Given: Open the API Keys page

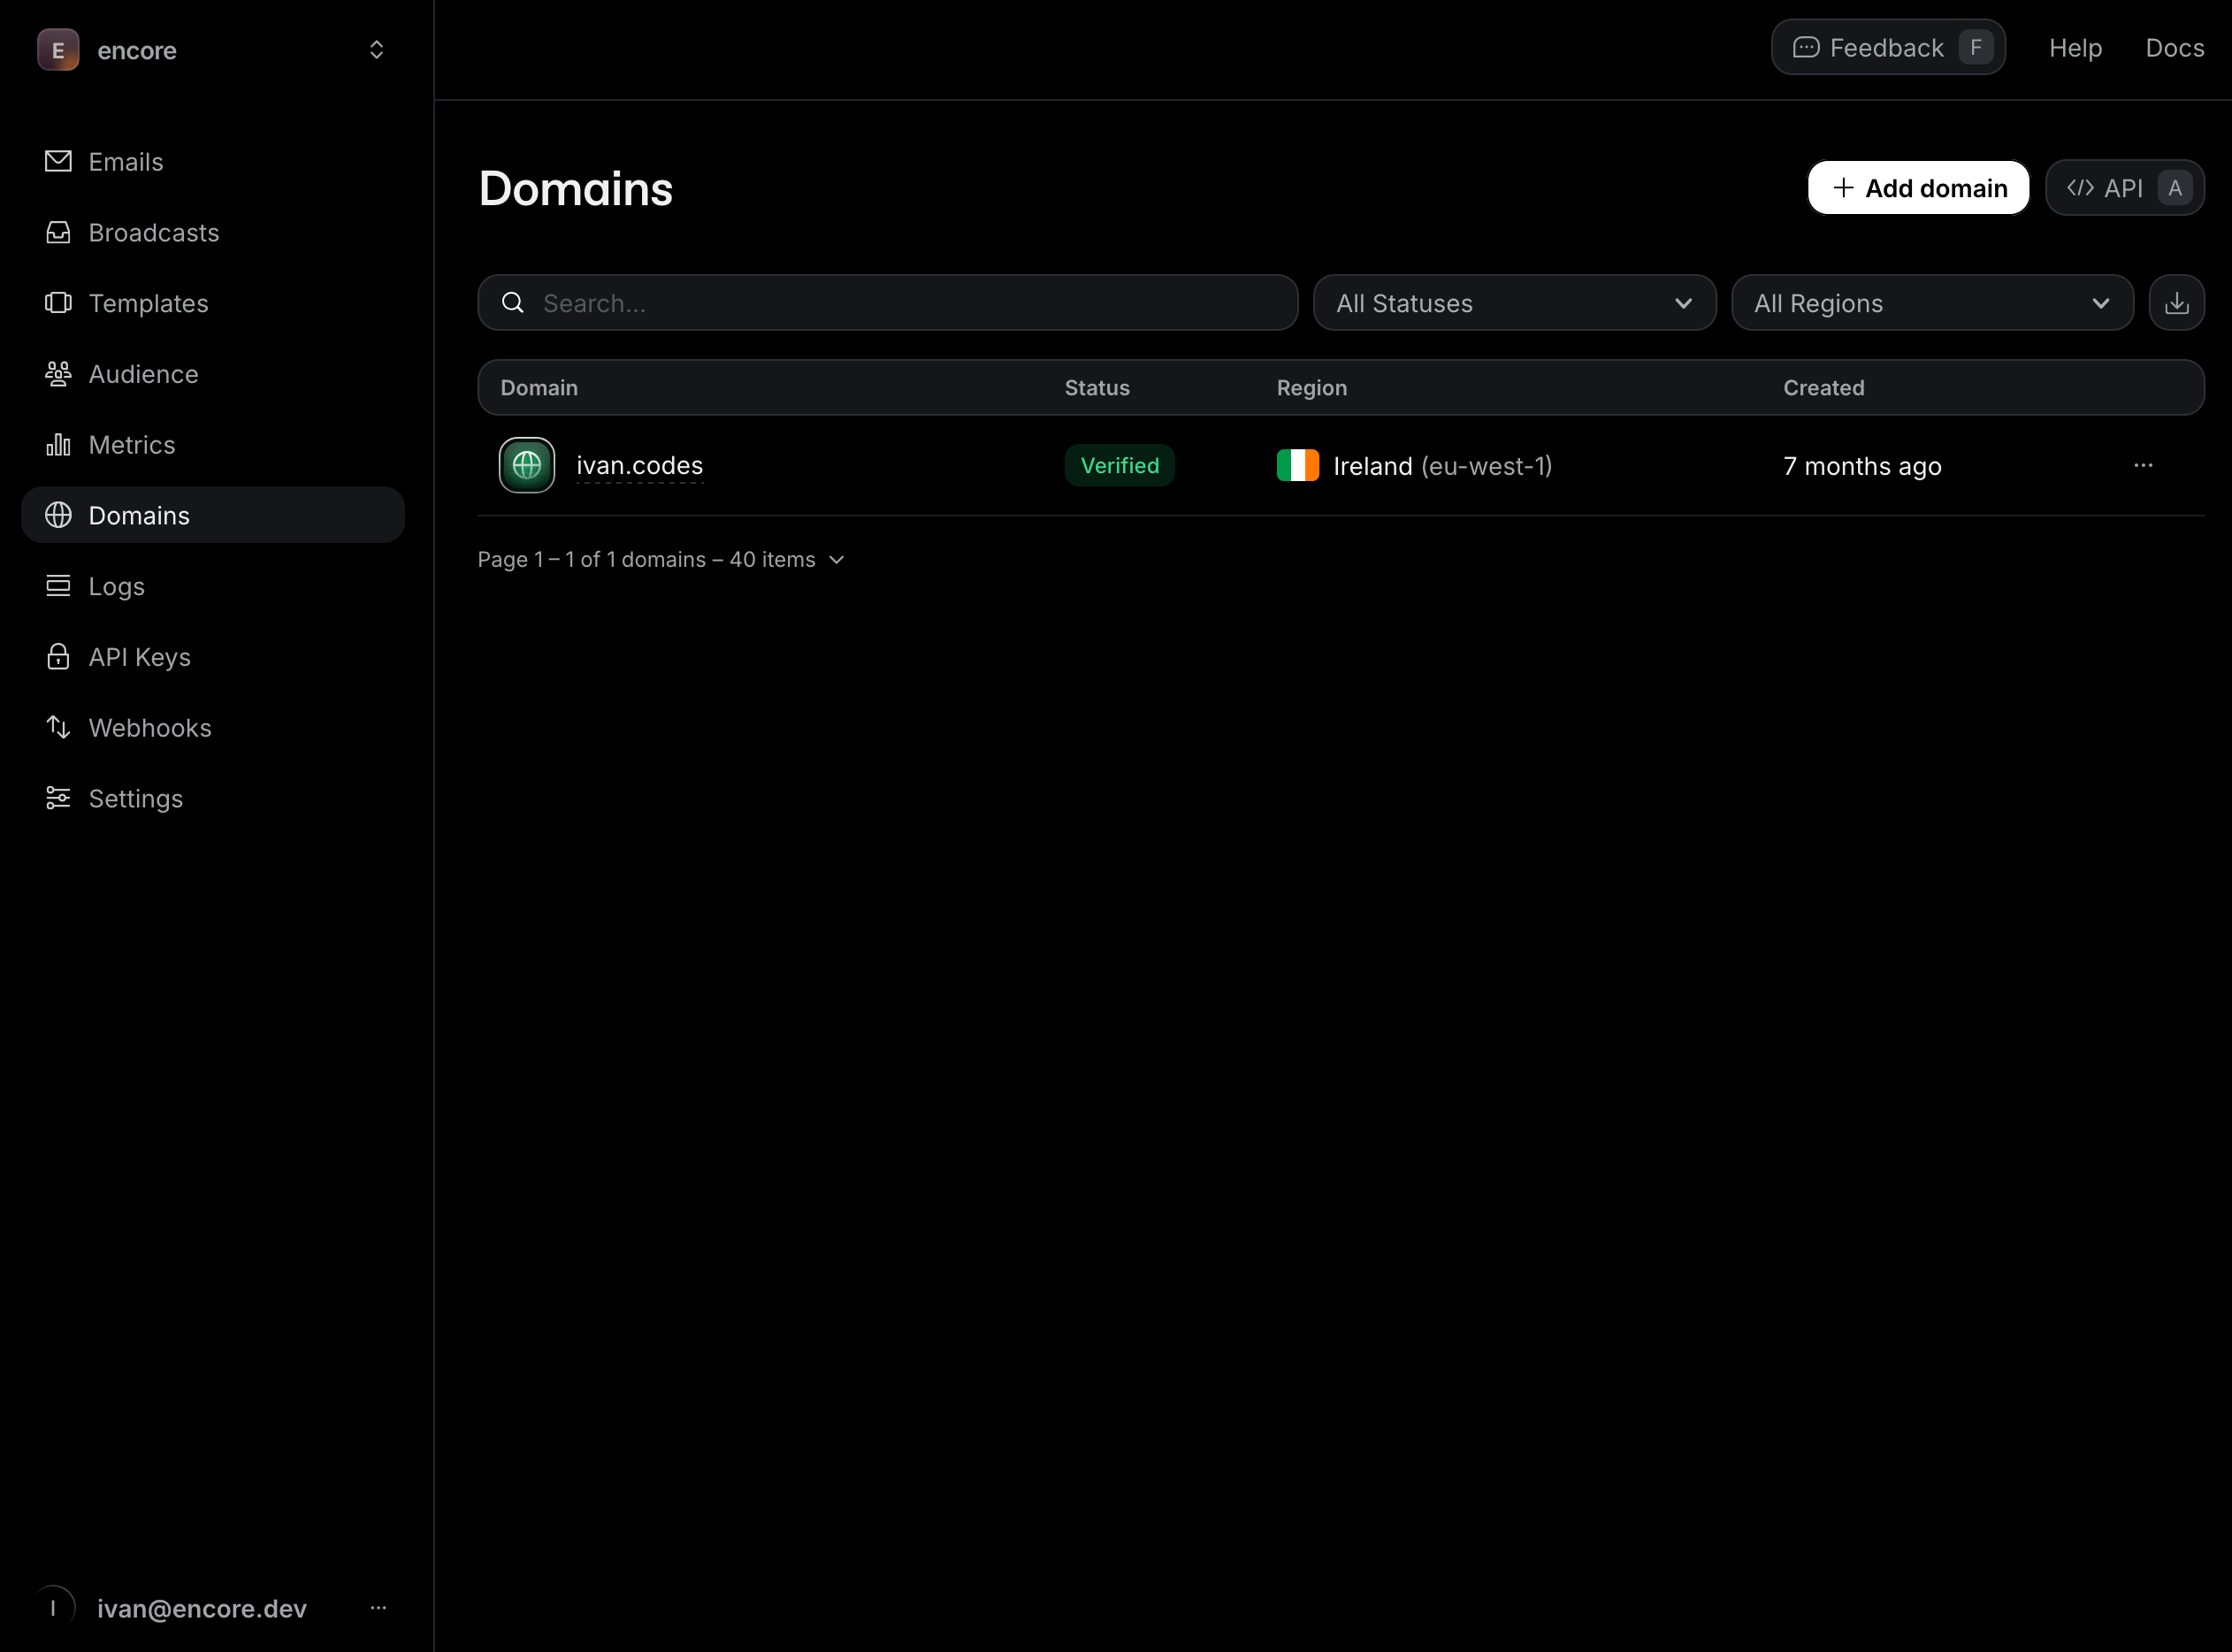Looking at the screenshot, I should pos(140,657).
